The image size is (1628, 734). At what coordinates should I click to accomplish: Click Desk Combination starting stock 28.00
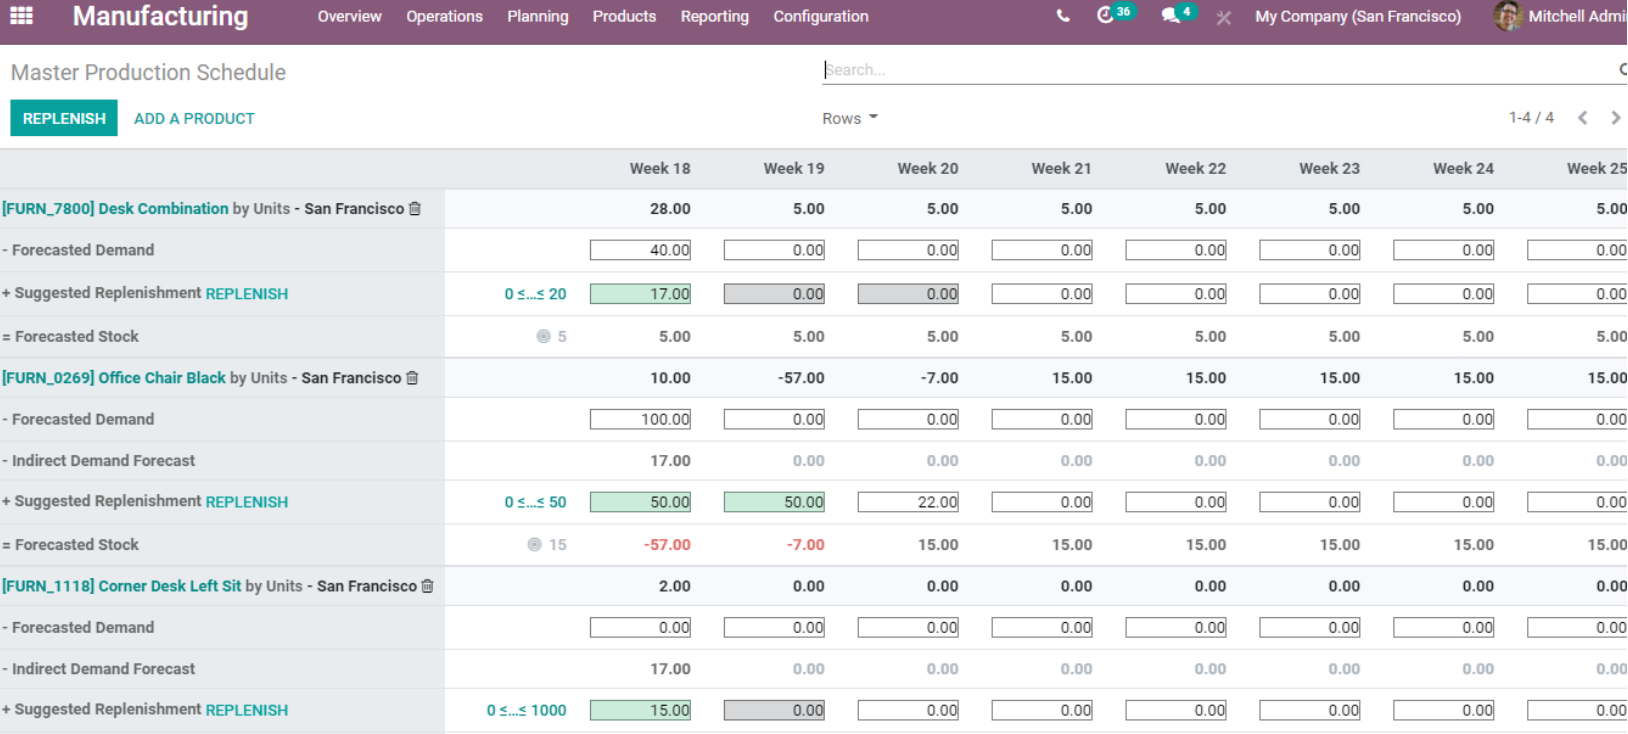(x=670, y=208)
